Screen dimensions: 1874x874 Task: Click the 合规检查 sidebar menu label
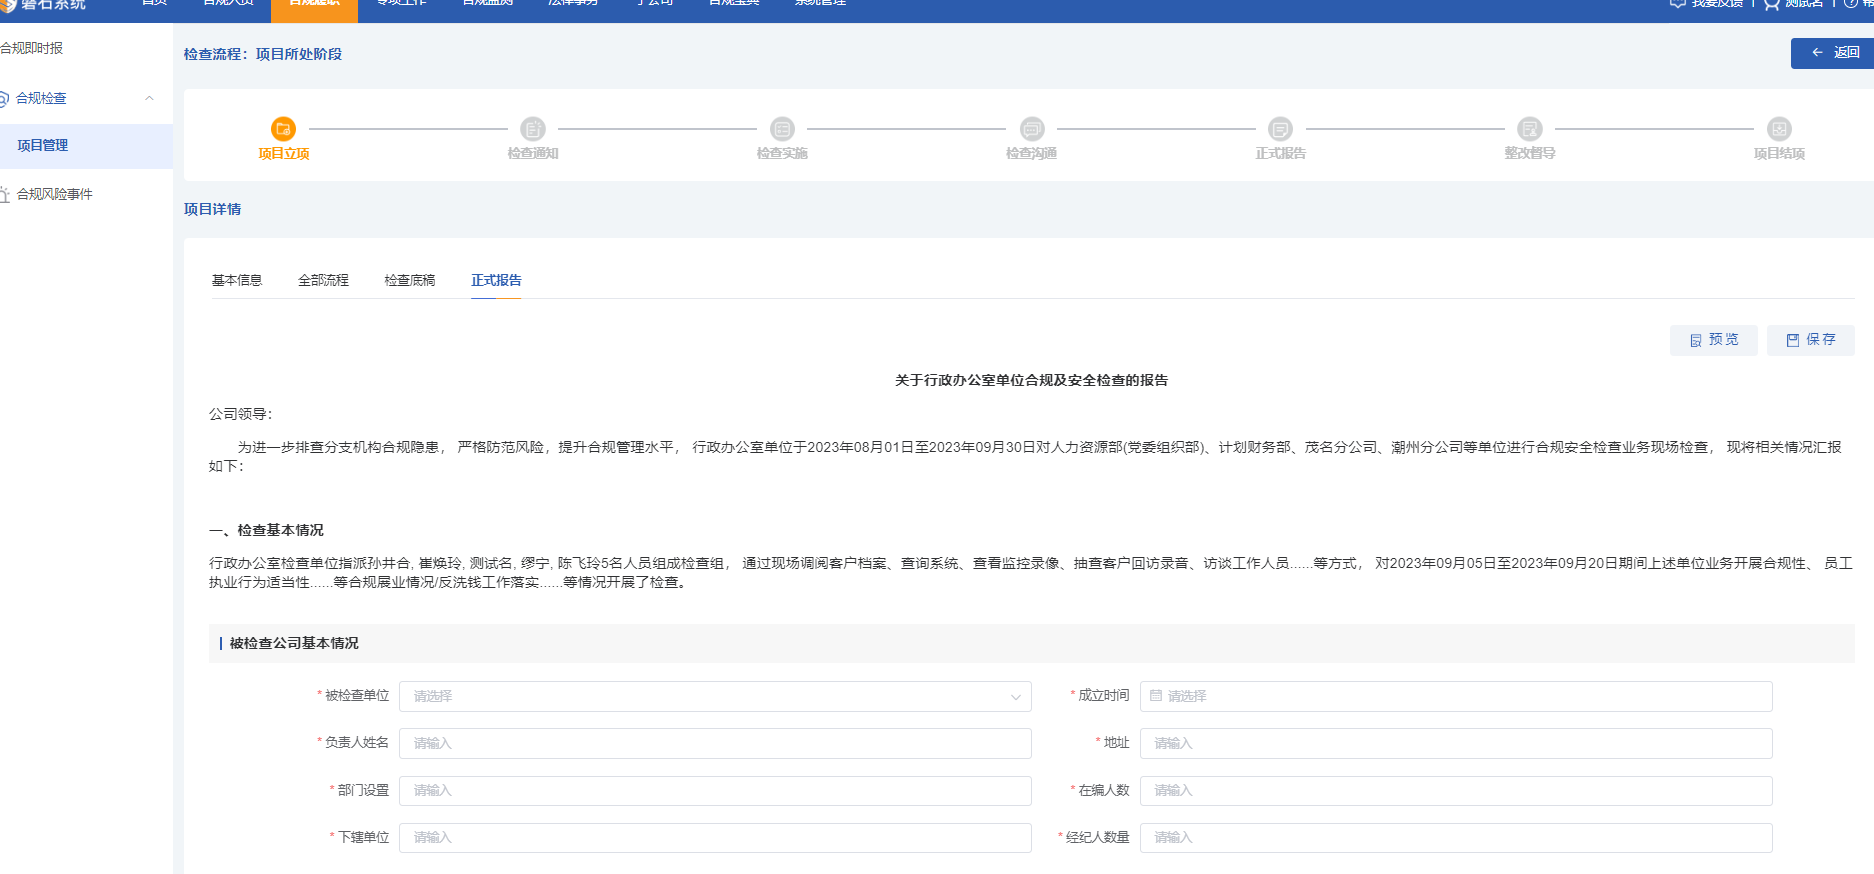pos(41,98)
